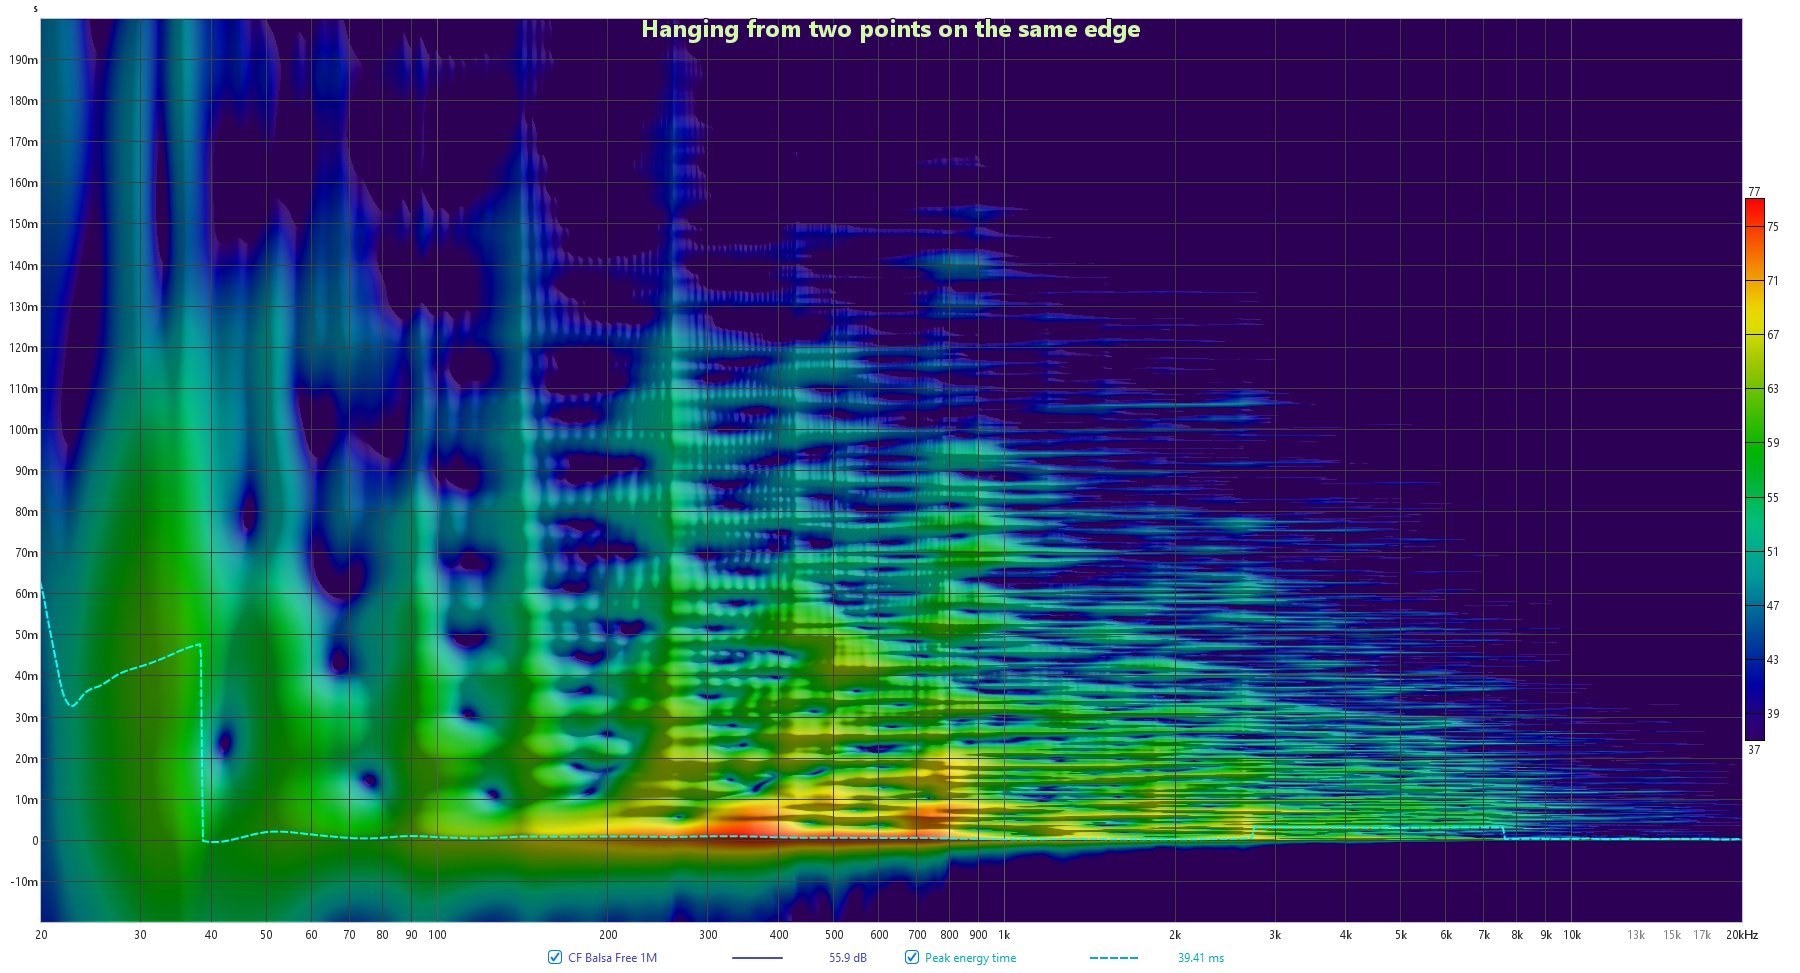Click the CF Balsa Free 1M legend label
This screenshot has height=973, width=1800.
612,958
